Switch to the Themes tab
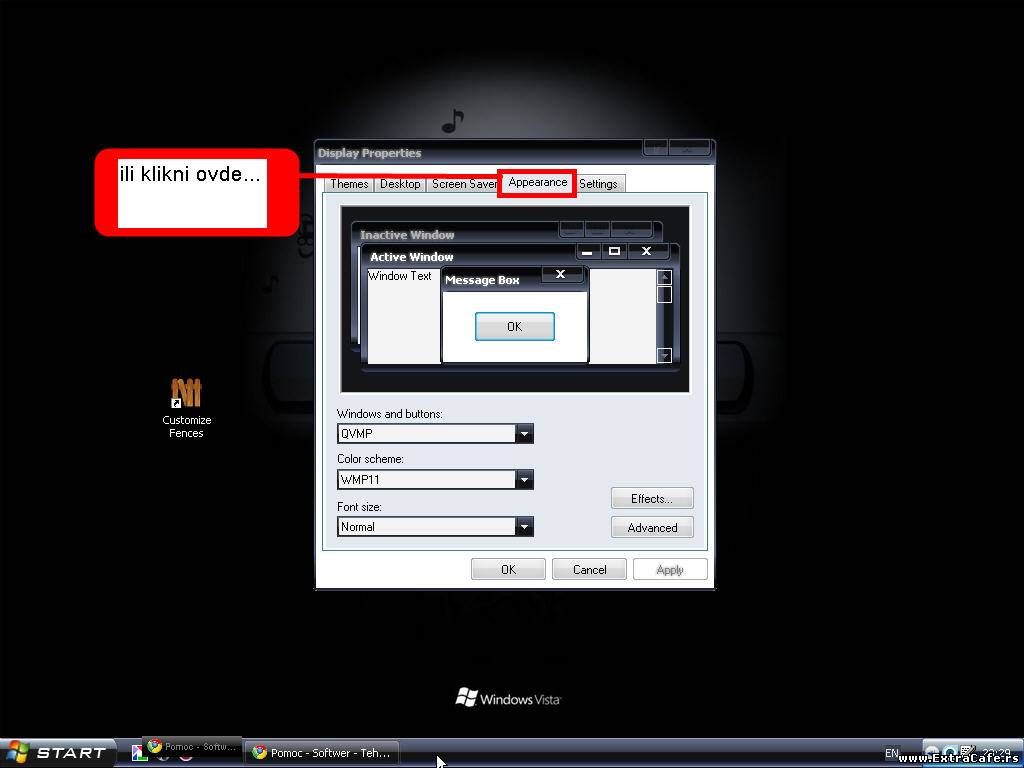 (x=349, y=184)
